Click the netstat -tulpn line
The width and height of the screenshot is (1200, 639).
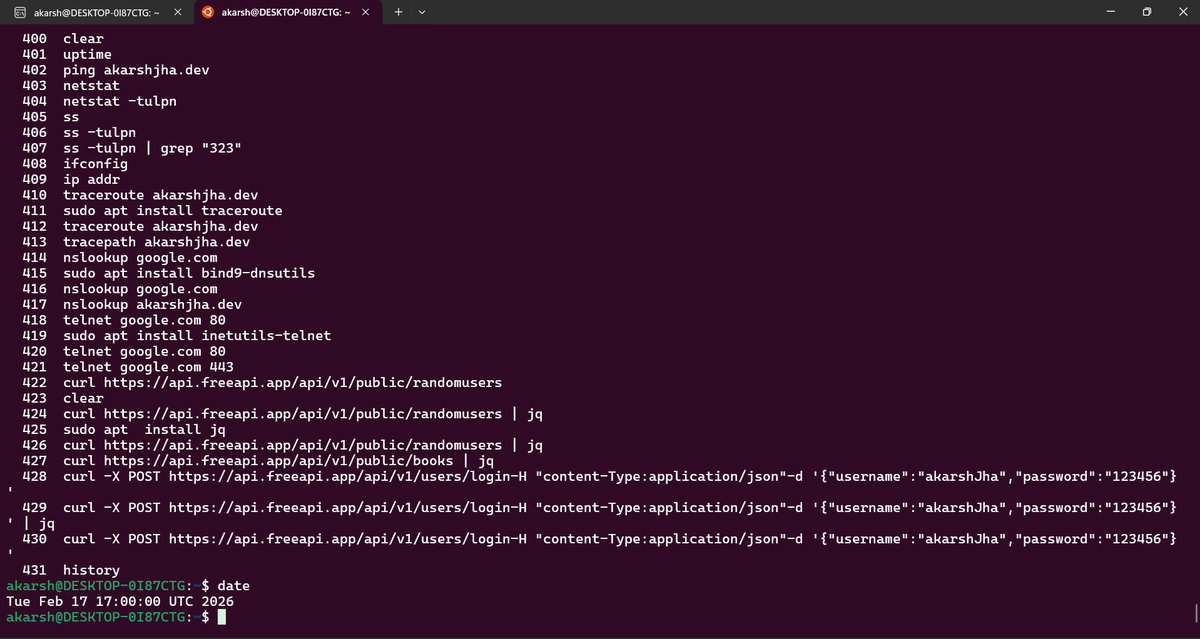(x=99, y=101)
